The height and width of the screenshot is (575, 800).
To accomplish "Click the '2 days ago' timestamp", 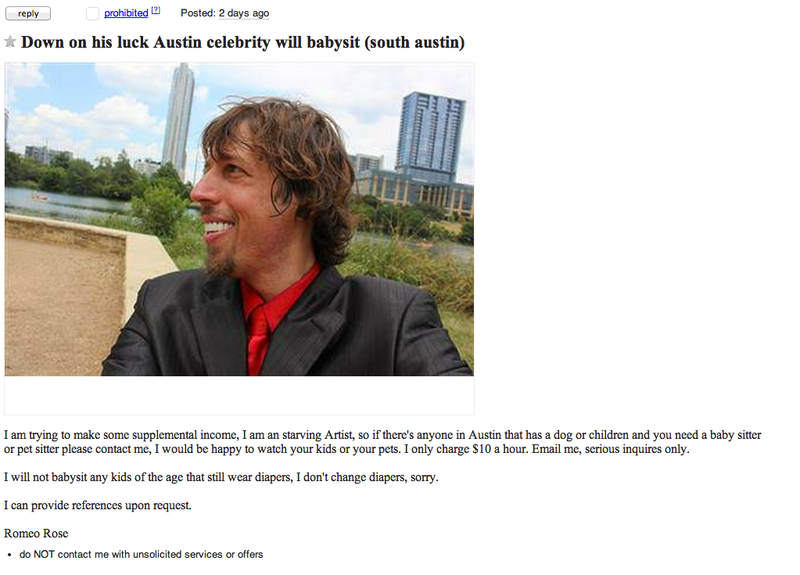I will (x=244, y=13).
